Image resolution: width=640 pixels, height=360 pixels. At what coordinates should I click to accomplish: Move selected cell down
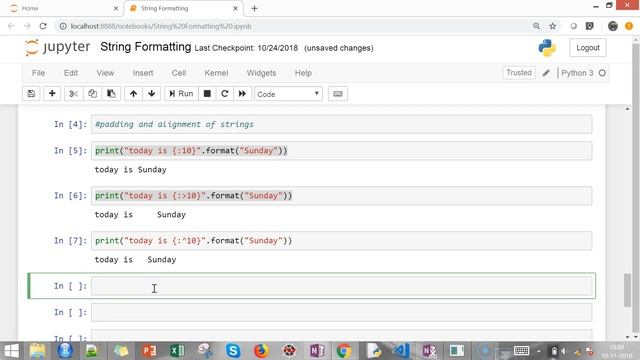[152, 93]
